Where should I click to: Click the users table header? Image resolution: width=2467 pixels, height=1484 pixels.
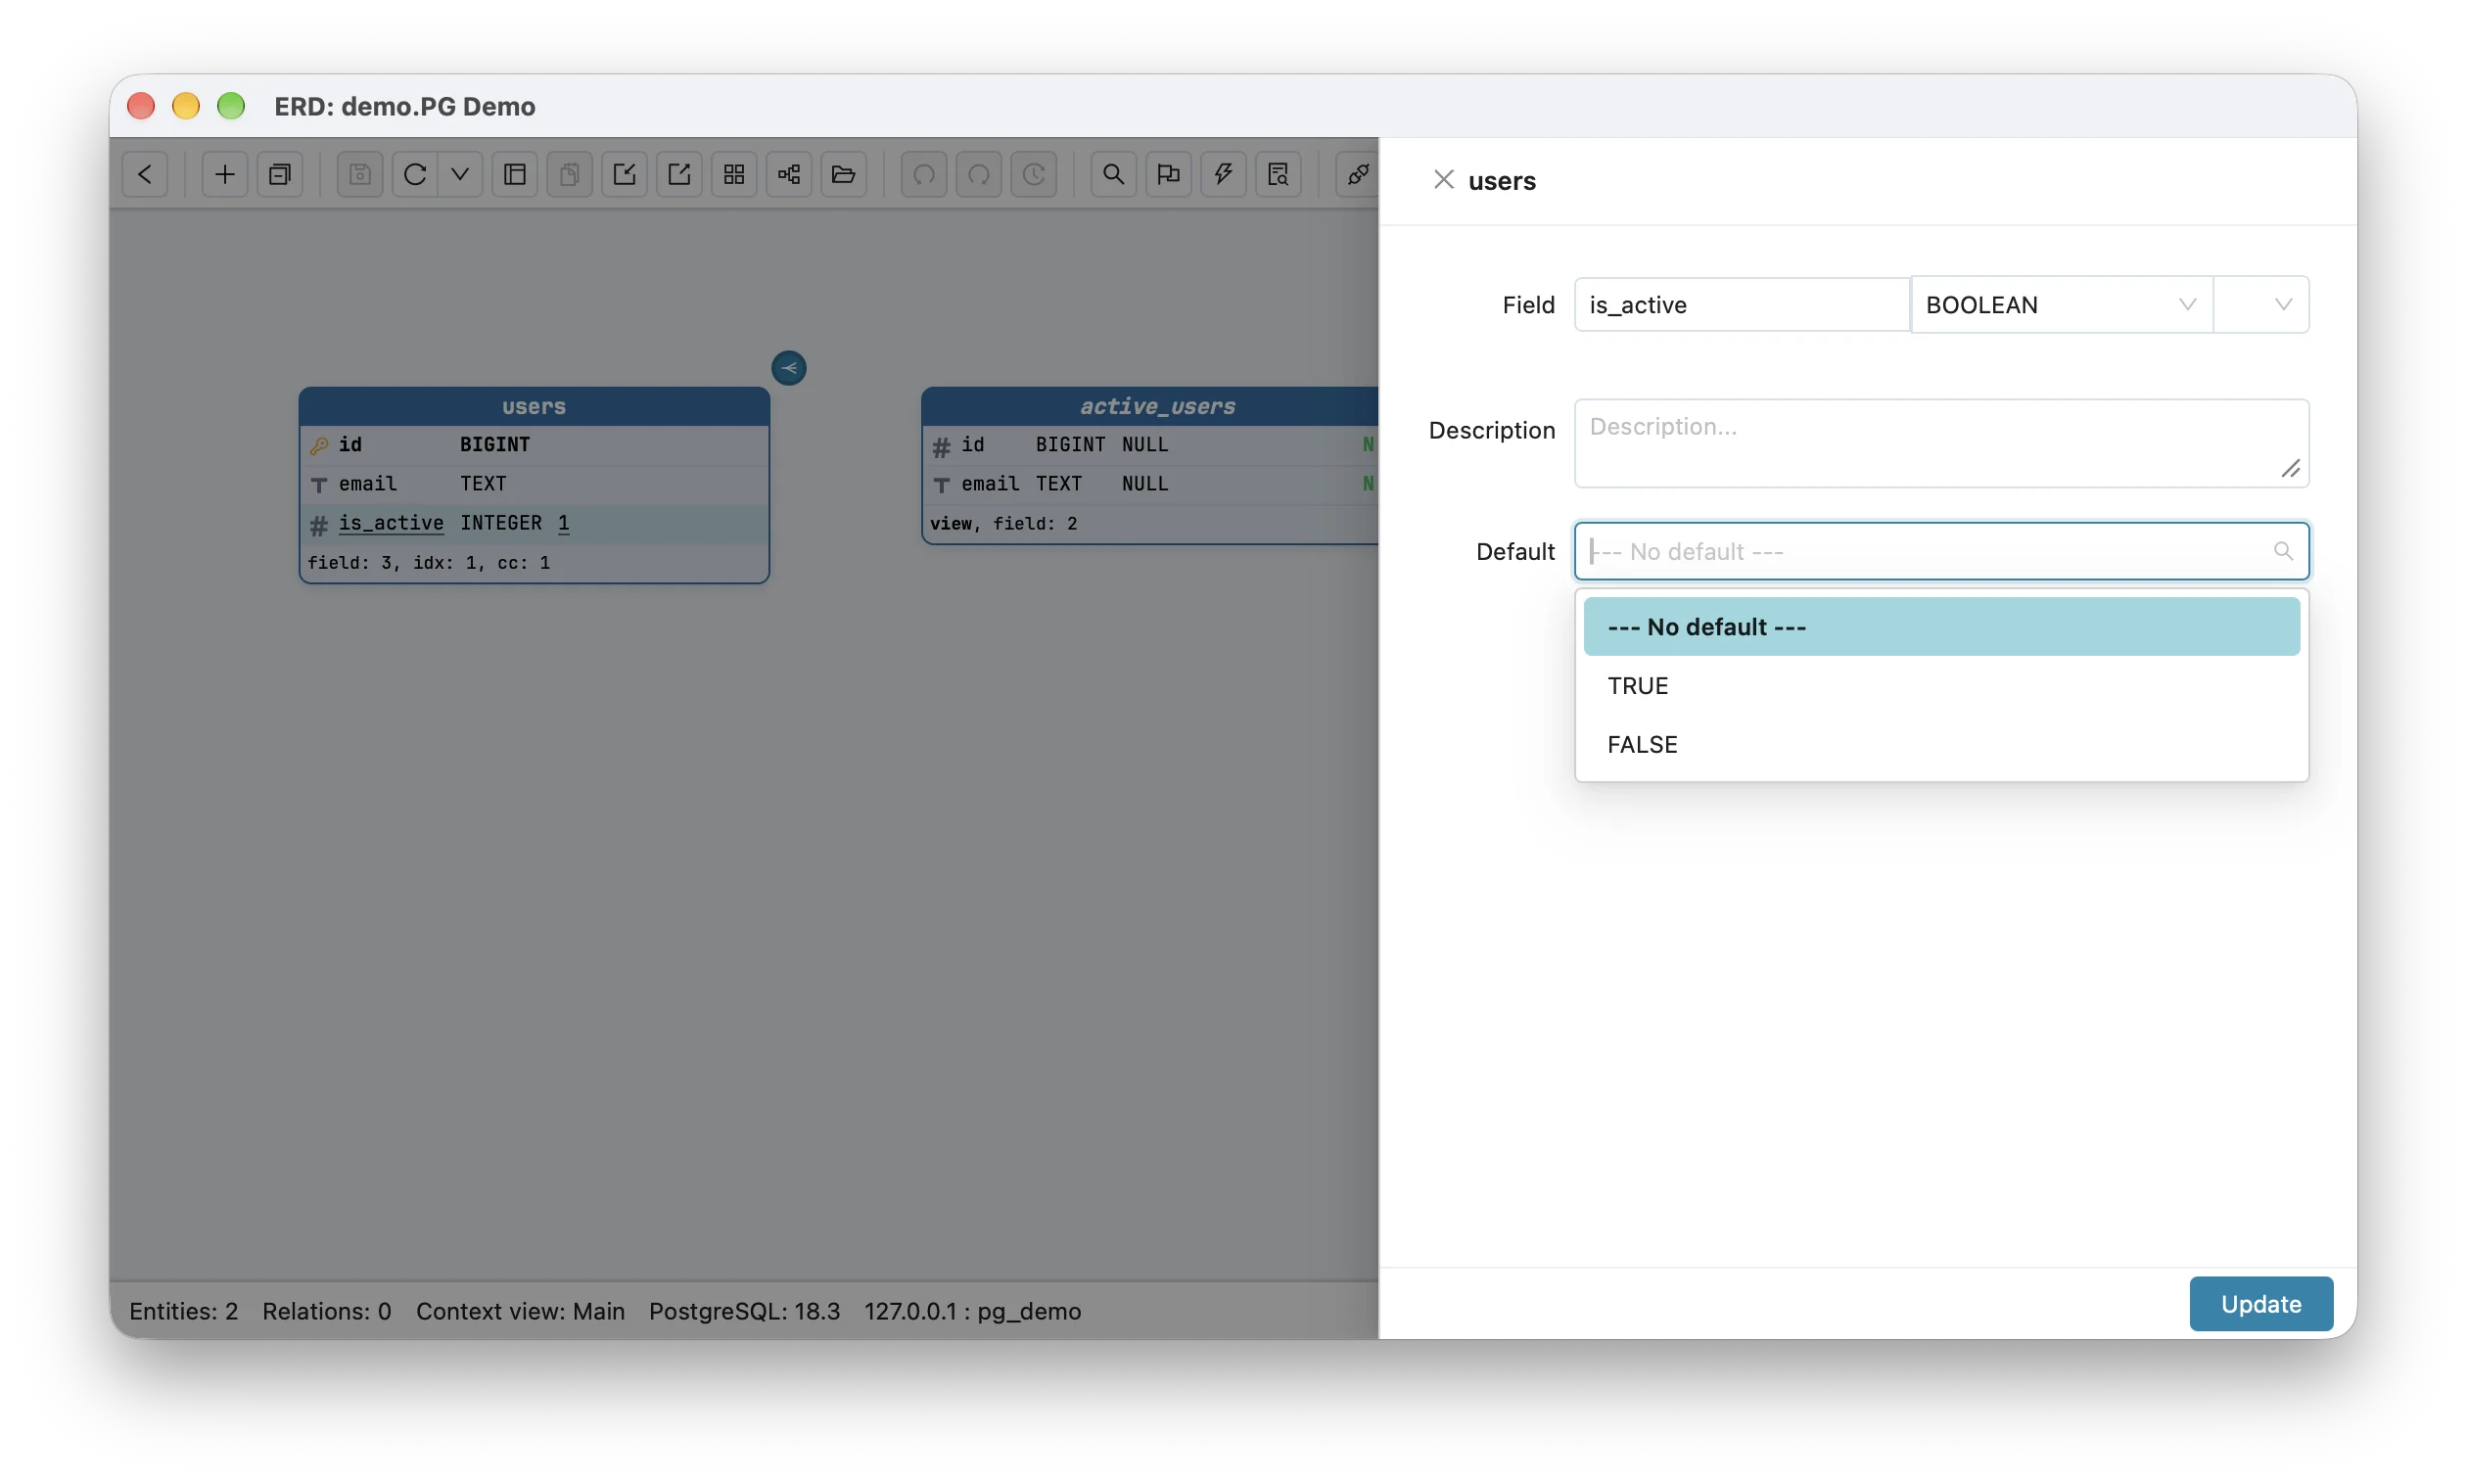coord(534,406)
